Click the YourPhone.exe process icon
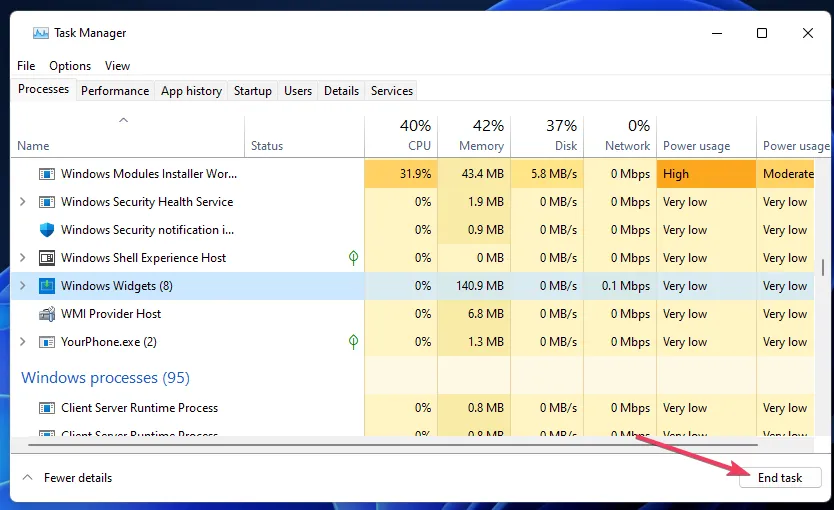 click(x=46, y=342)
